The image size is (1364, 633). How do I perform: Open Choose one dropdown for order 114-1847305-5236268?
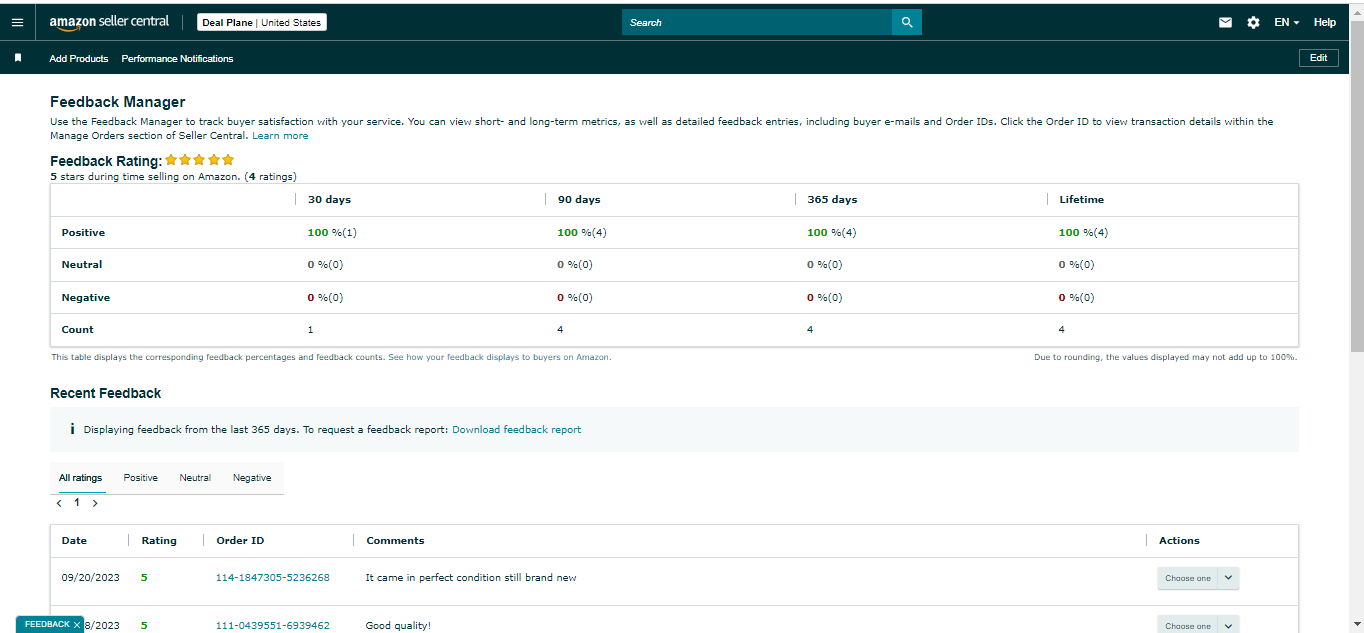click(1198, 578)
